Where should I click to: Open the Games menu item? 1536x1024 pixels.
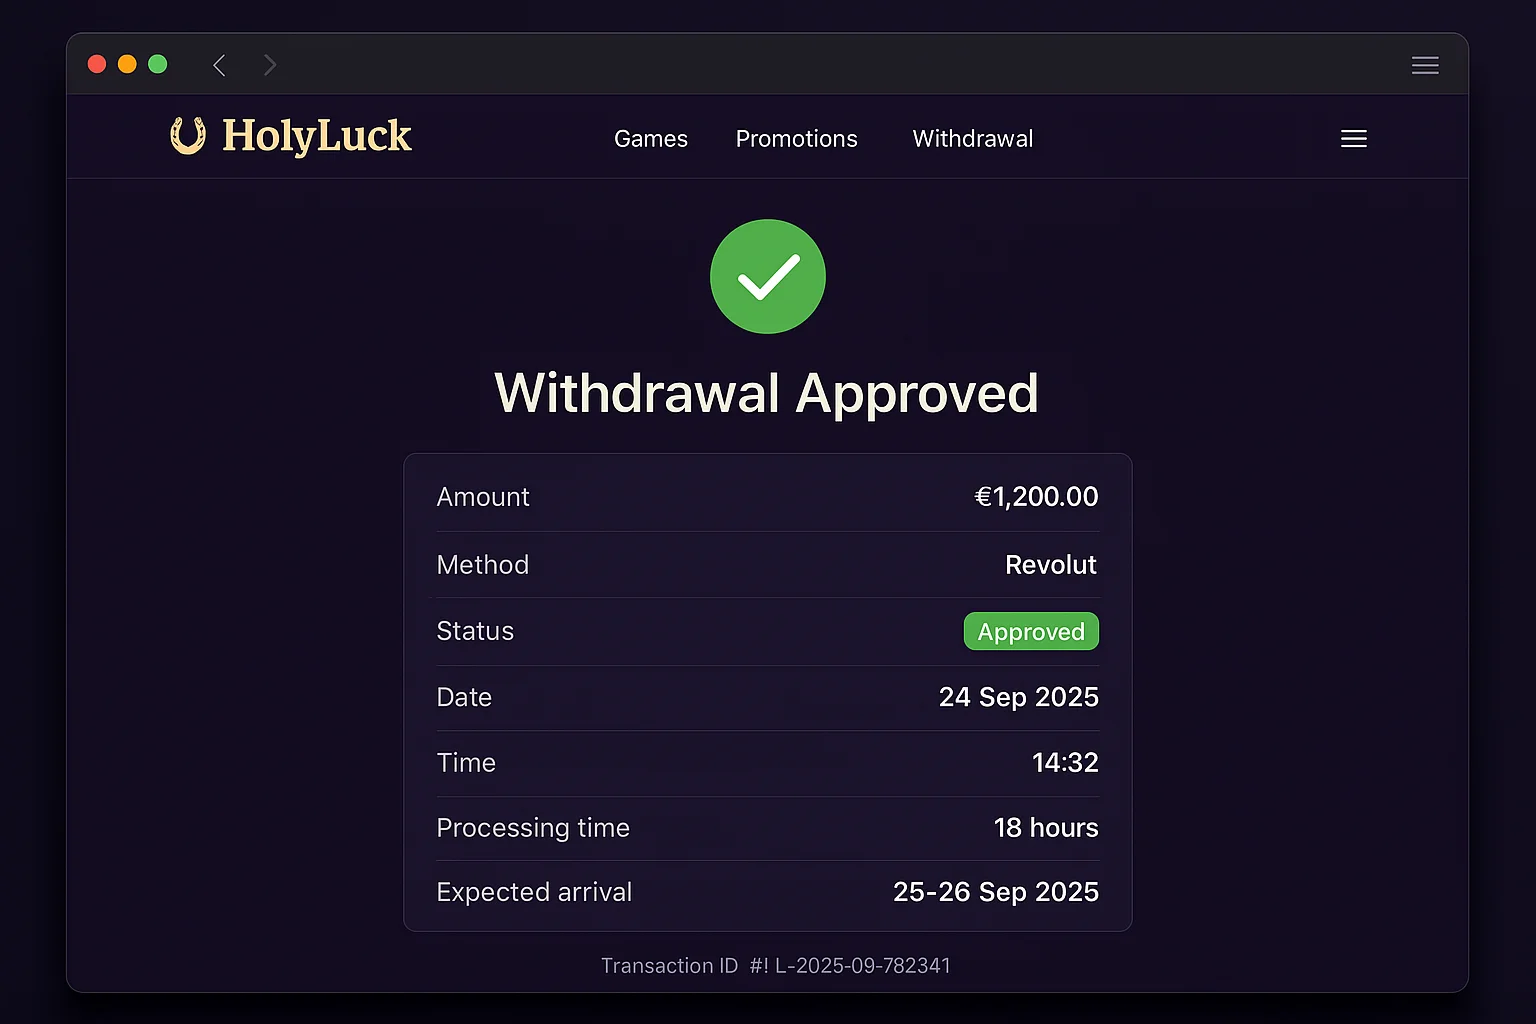point(650,139)
